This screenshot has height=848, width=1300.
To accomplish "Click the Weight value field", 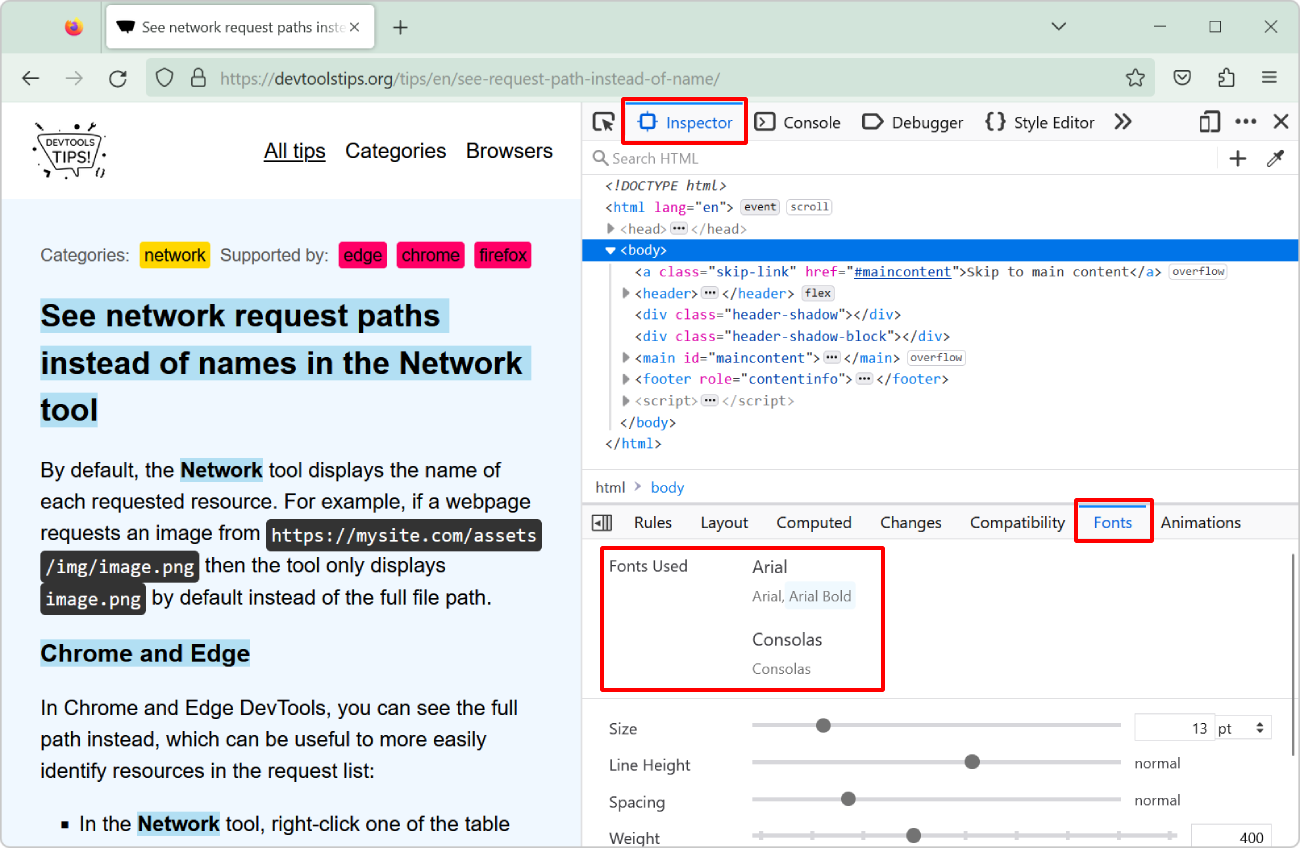I will point(1231,836).
